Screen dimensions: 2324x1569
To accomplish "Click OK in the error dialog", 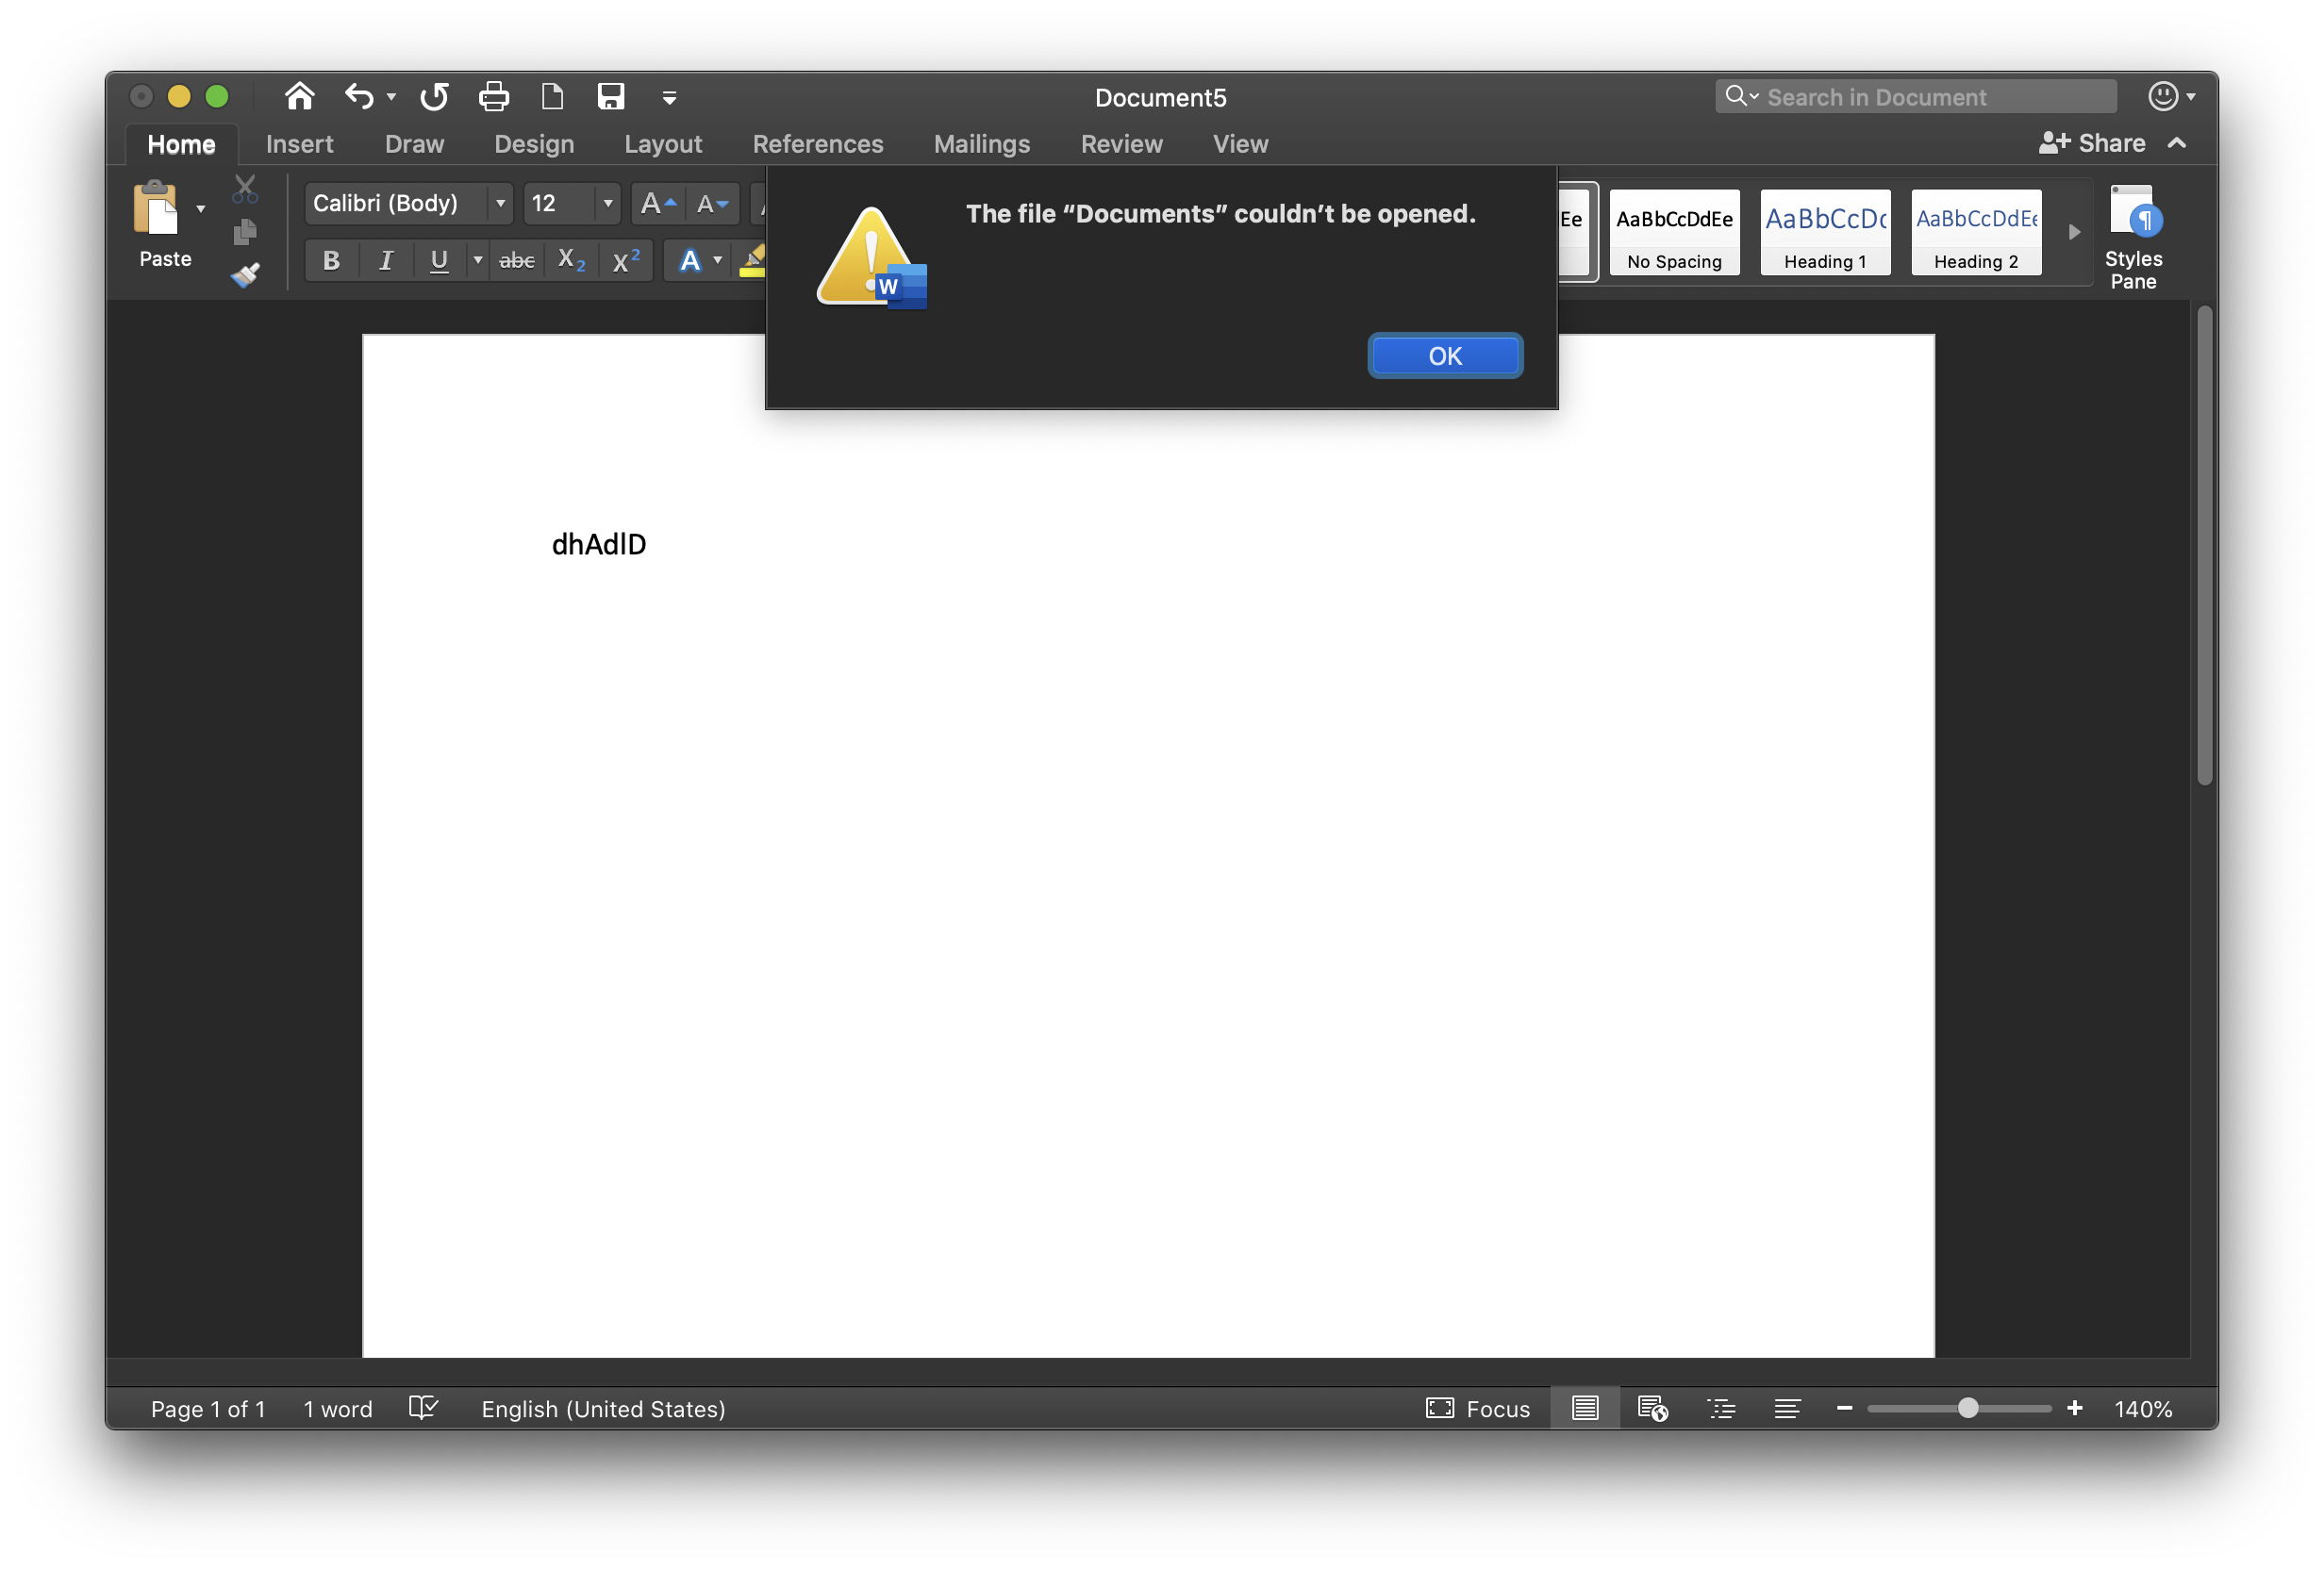I will pyautogui.click(x=1444, y=356).
